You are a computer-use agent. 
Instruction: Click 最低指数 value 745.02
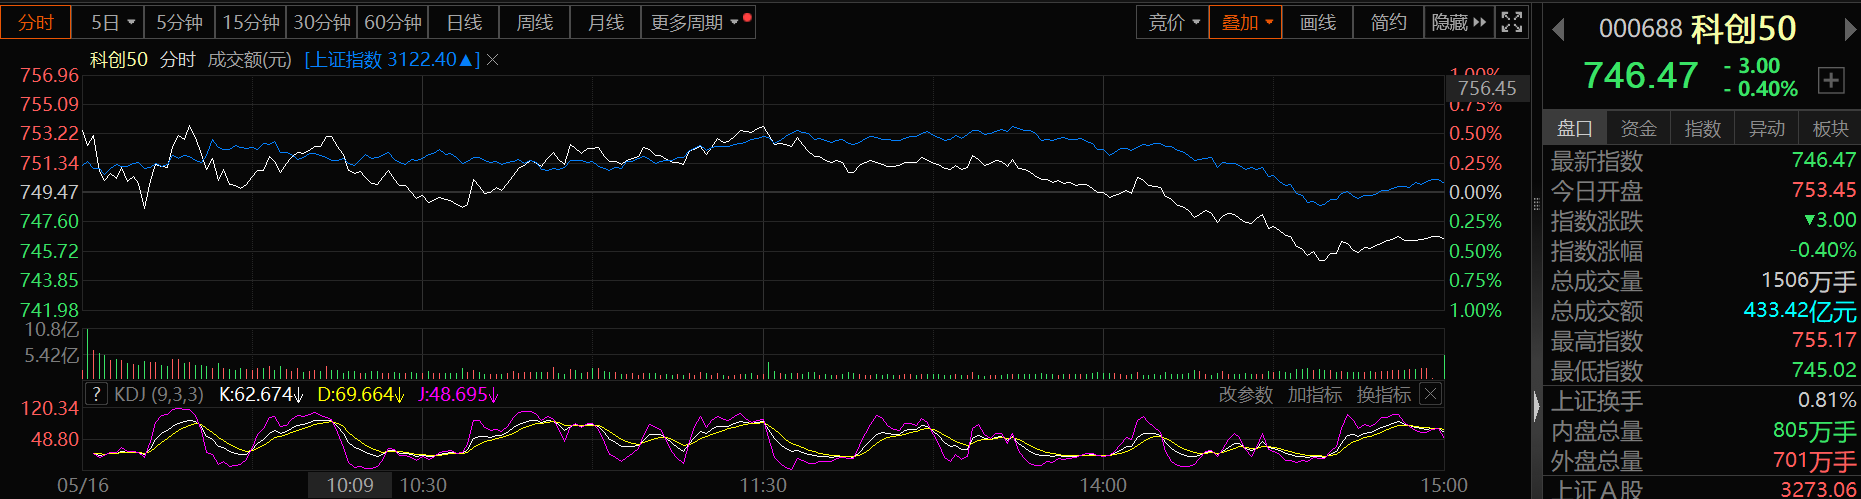[x=1824, y=370]
